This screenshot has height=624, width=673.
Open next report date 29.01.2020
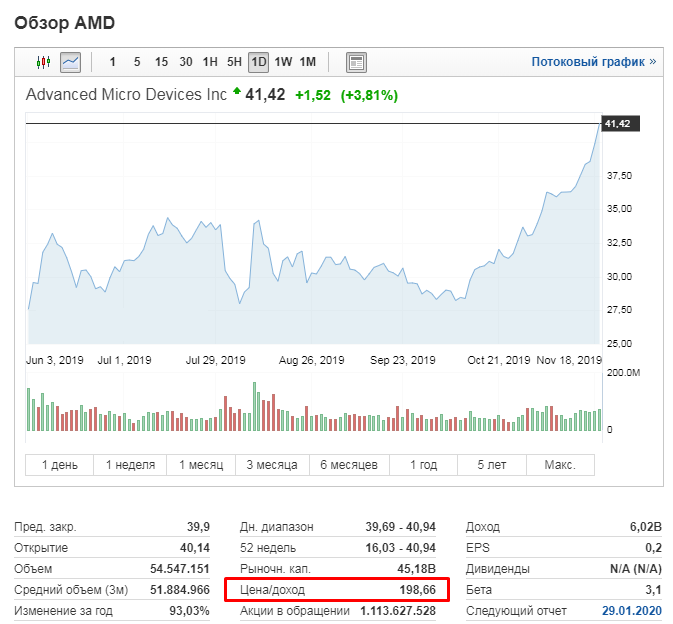click(631, 611)
